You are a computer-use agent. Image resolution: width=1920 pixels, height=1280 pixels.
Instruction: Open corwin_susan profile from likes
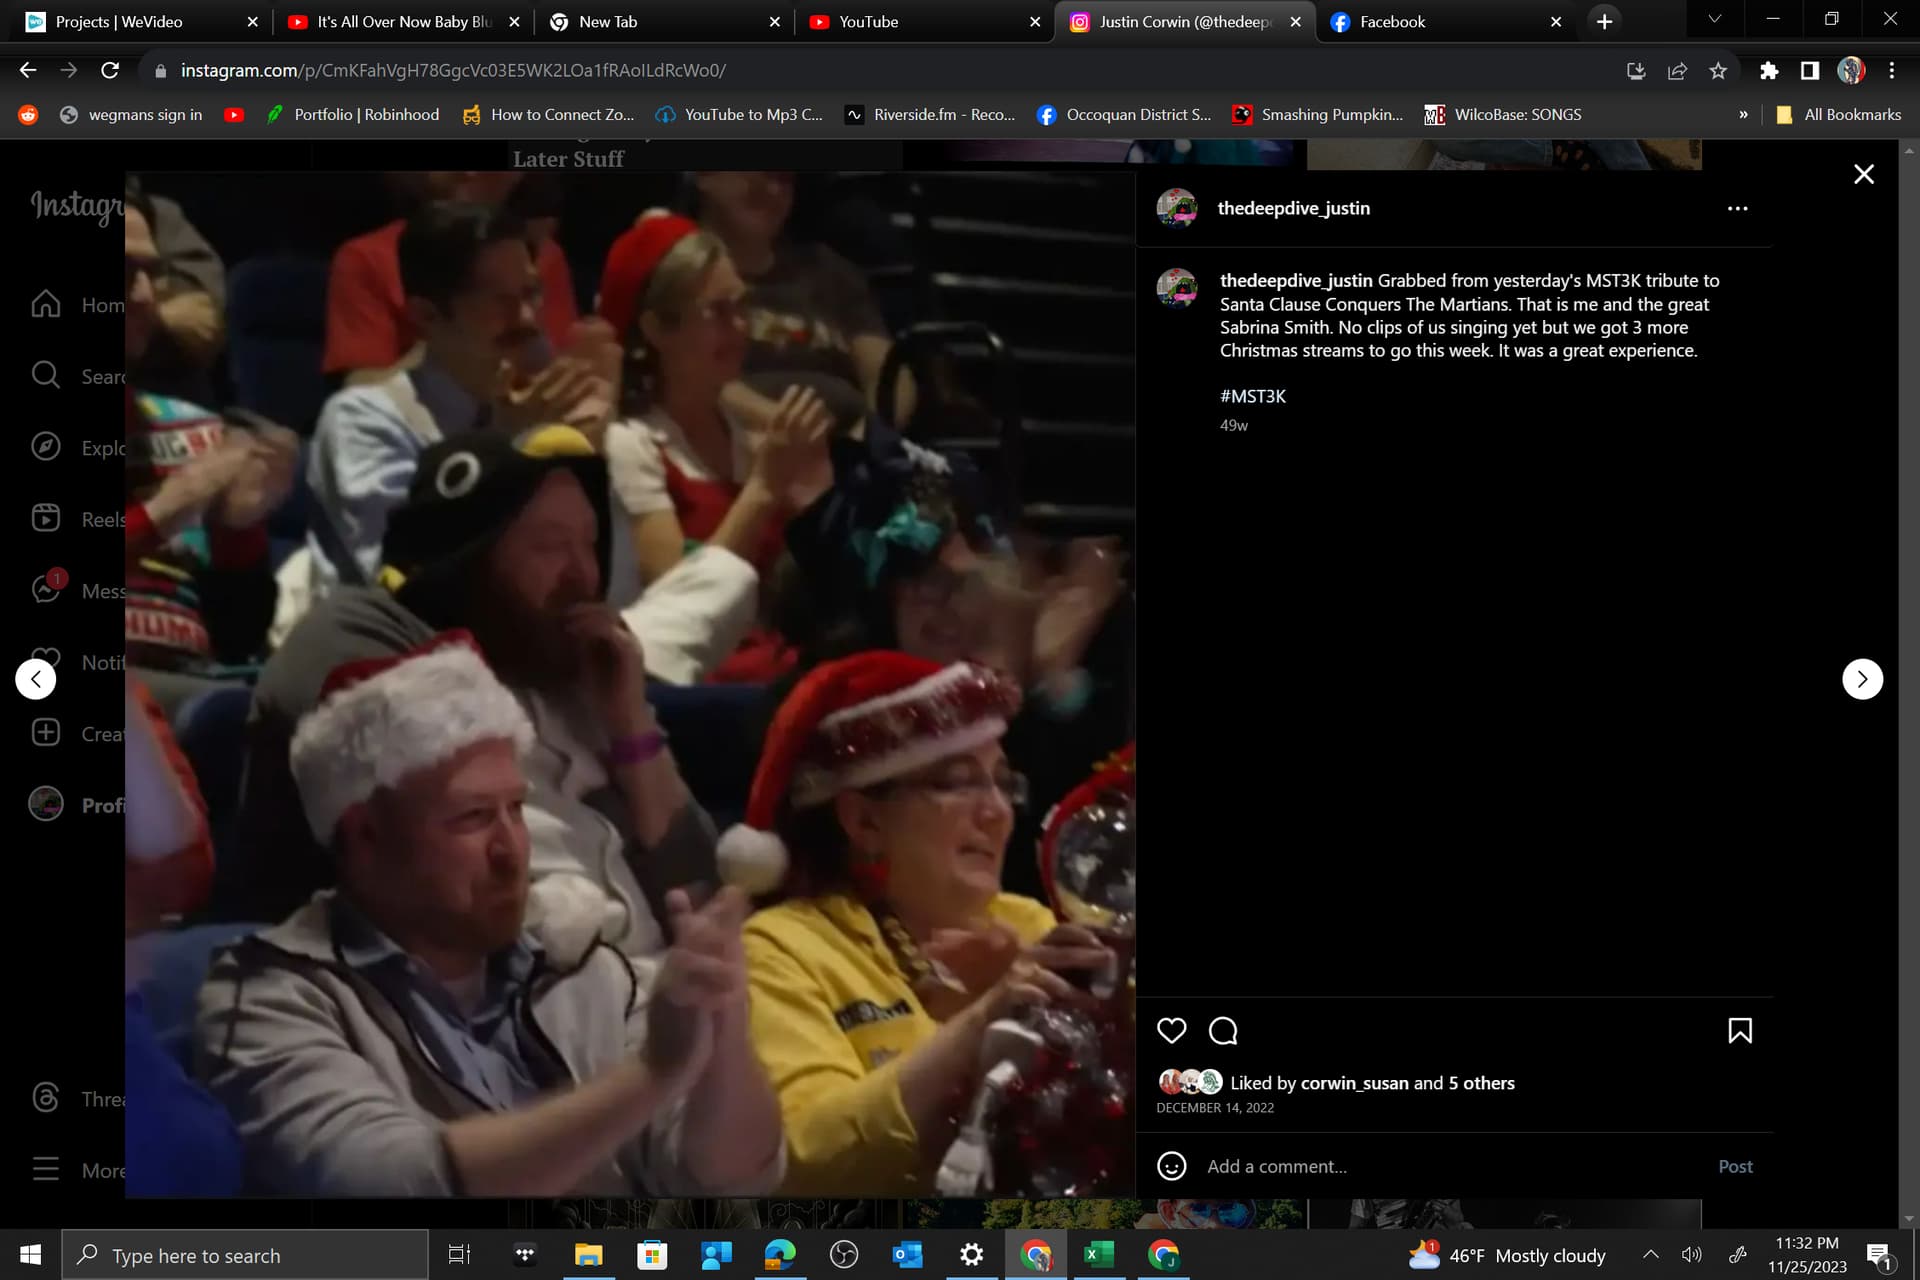(x=1354, y=1083)
